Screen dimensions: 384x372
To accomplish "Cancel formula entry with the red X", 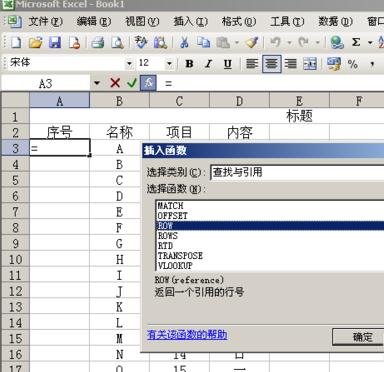I will [x=115, y=83].
